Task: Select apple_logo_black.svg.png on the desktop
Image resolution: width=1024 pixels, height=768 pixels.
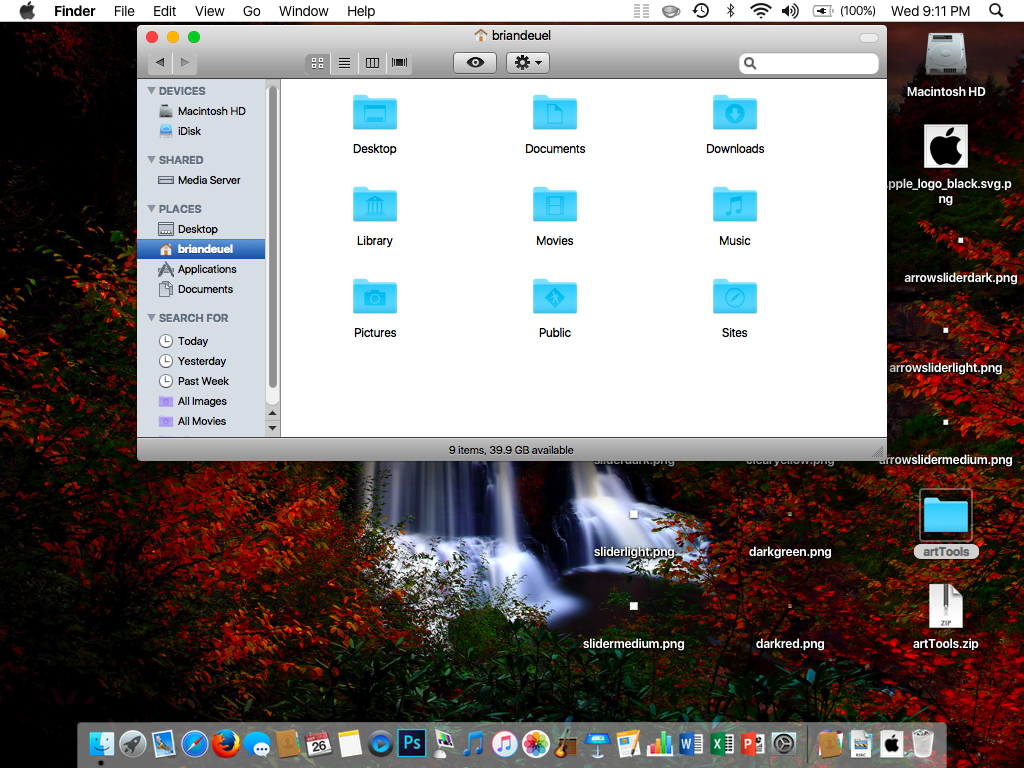Action: click(x=946, y=147)
